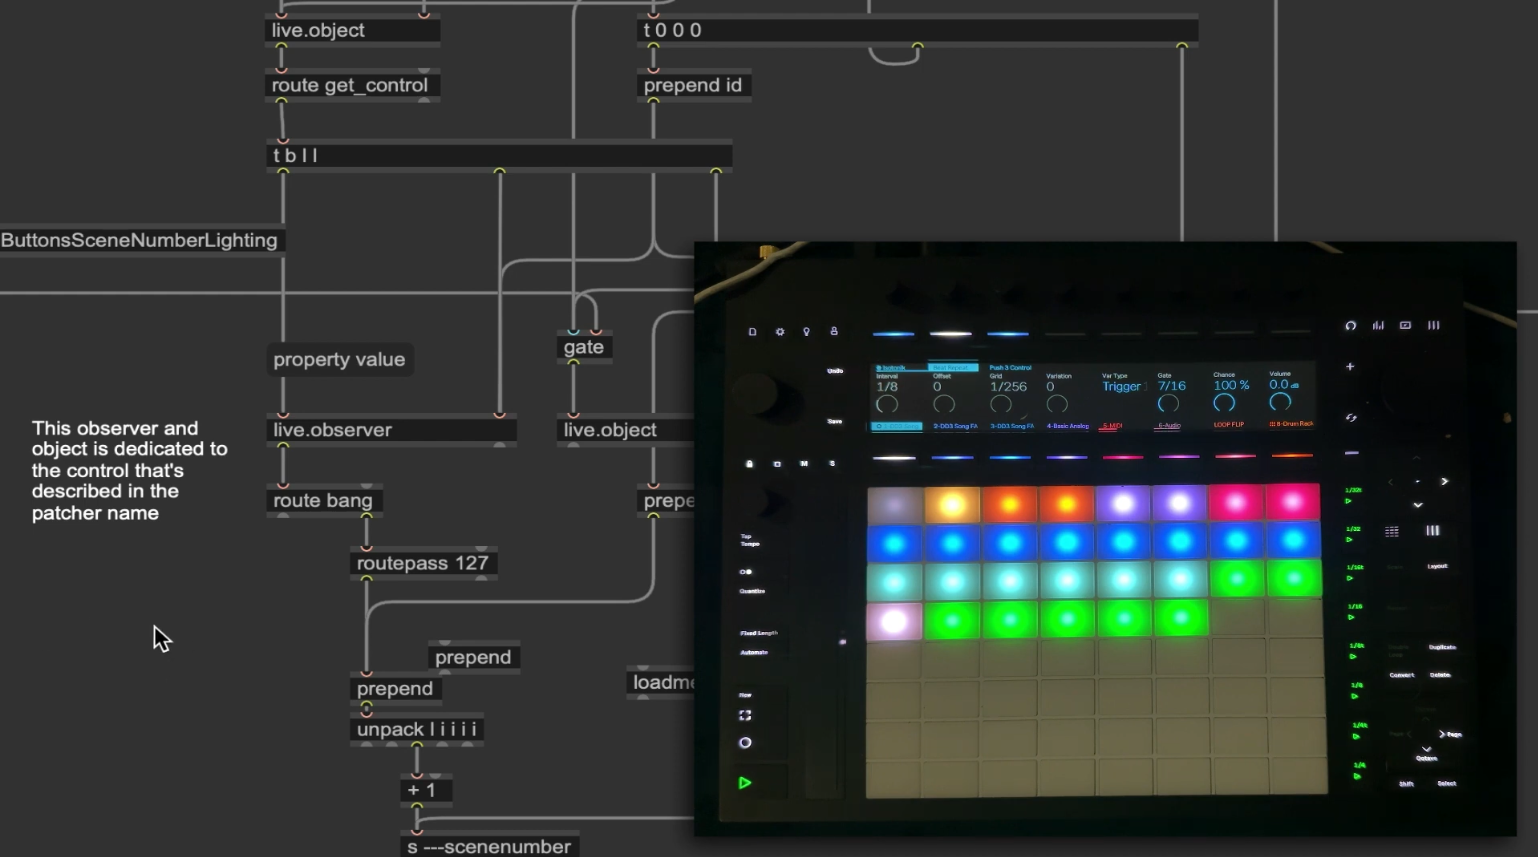
Task: Click the routepass 127 object in the patcher
Action: coord(422,563)
